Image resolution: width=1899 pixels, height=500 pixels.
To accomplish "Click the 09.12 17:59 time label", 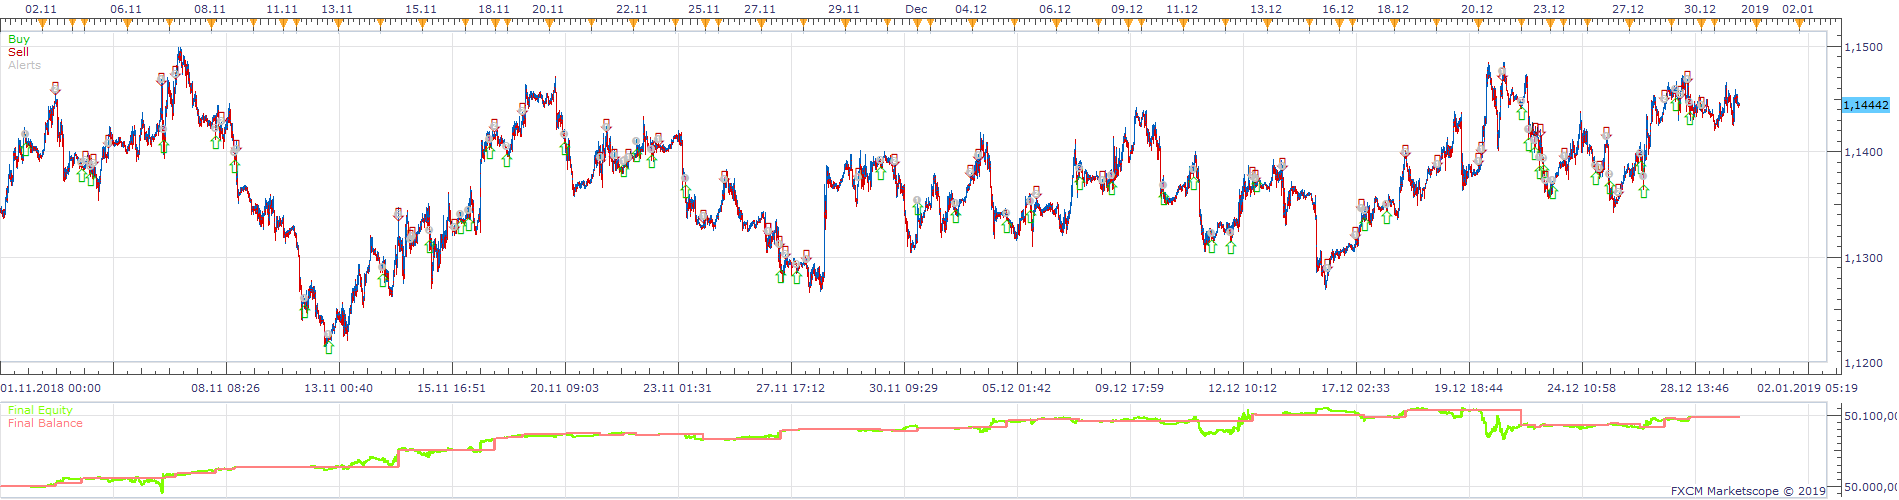I will (x=1130, y=388).
